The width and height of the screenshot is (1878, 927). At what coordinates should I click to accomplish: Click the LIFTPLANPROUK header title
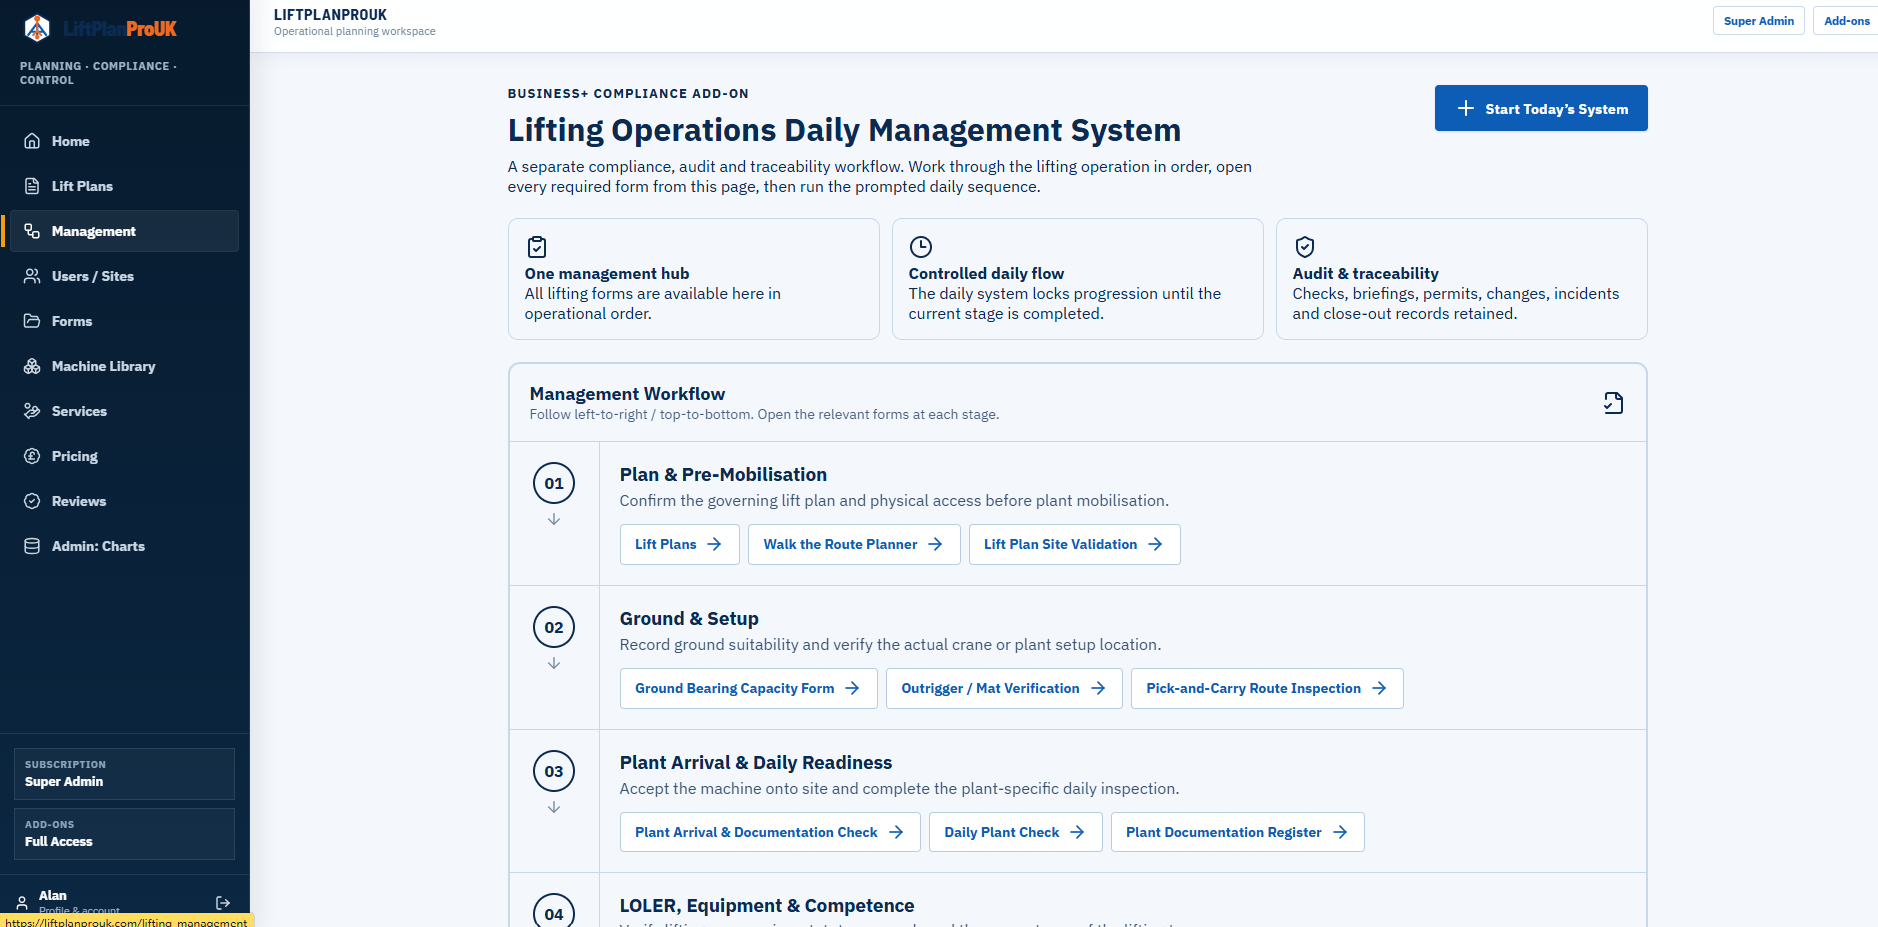(x=330, y=15)
